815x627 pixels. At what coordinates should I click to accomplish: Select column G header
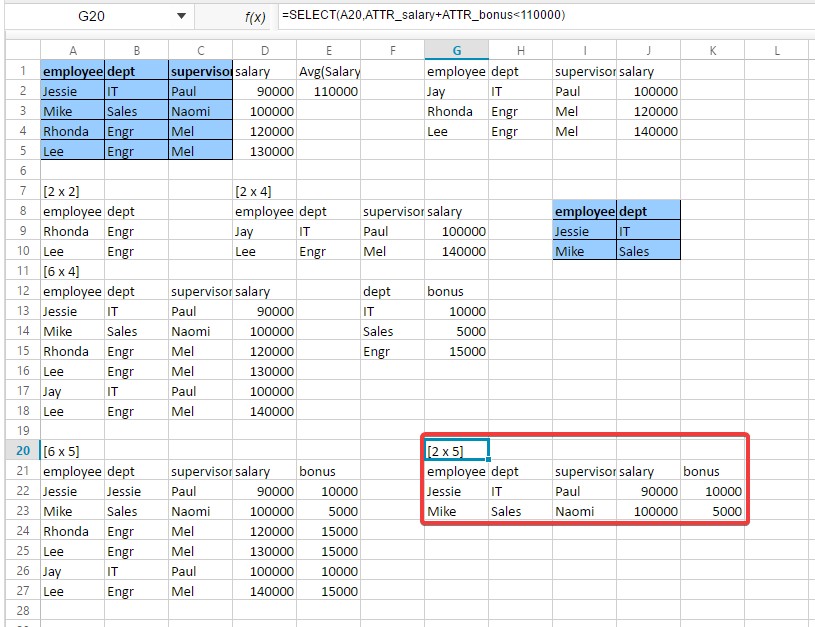tap(456, 48)
